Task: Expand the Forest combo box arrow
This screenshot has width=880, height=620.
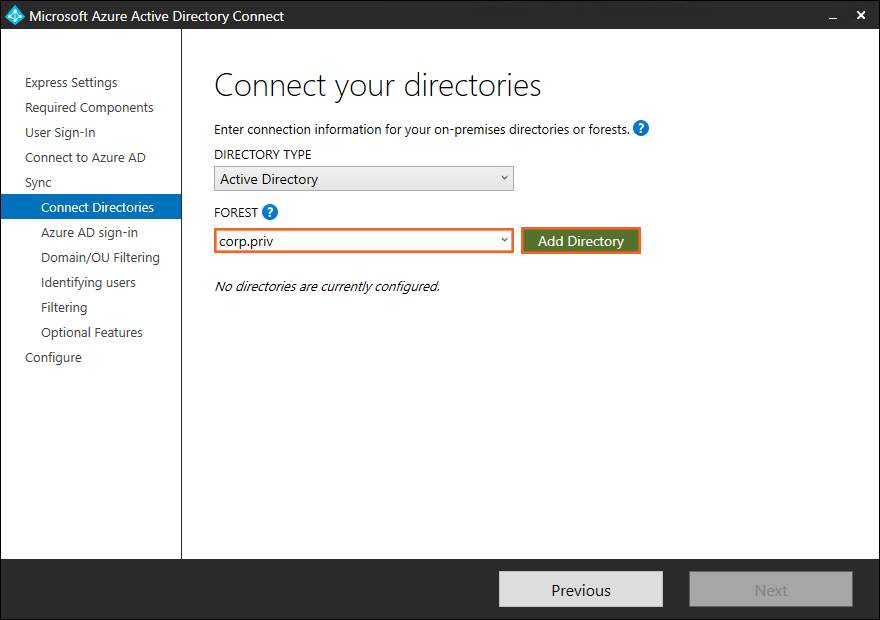Action: pyautogui.click(x=504, y=241)
